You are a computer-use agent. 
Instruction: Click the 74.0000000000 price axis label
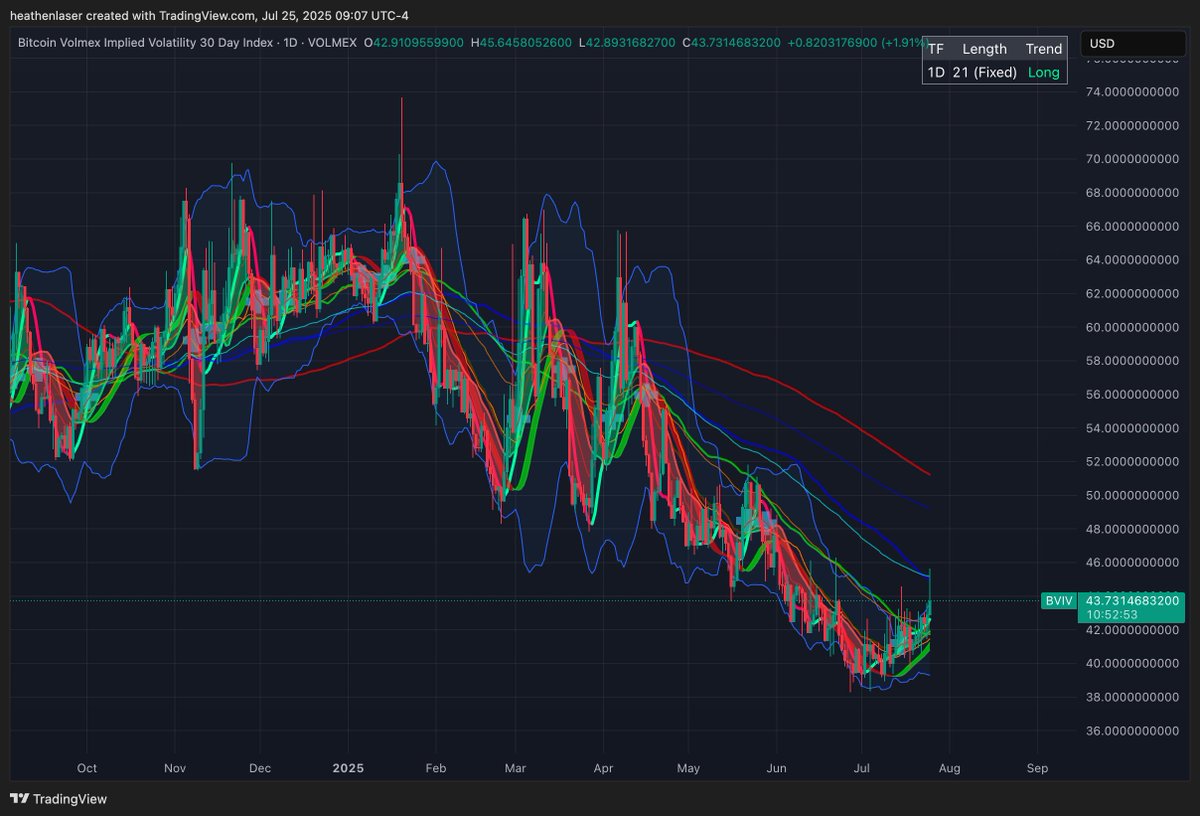[x=1133, y=92]
